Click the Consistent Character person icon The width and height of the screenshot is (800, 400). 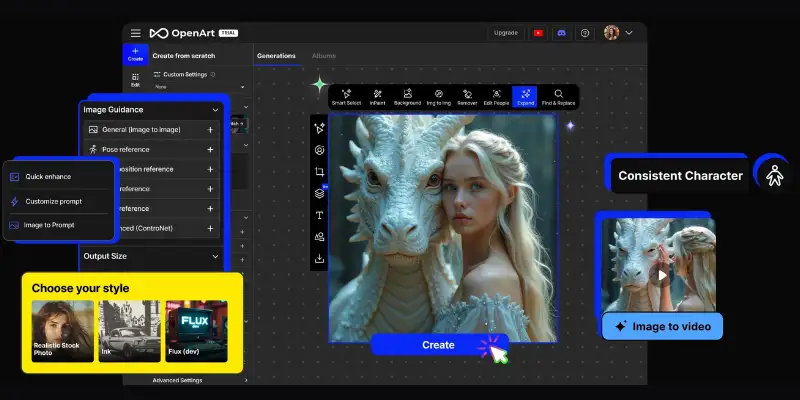pyautogui.click(x=774, y=176)
